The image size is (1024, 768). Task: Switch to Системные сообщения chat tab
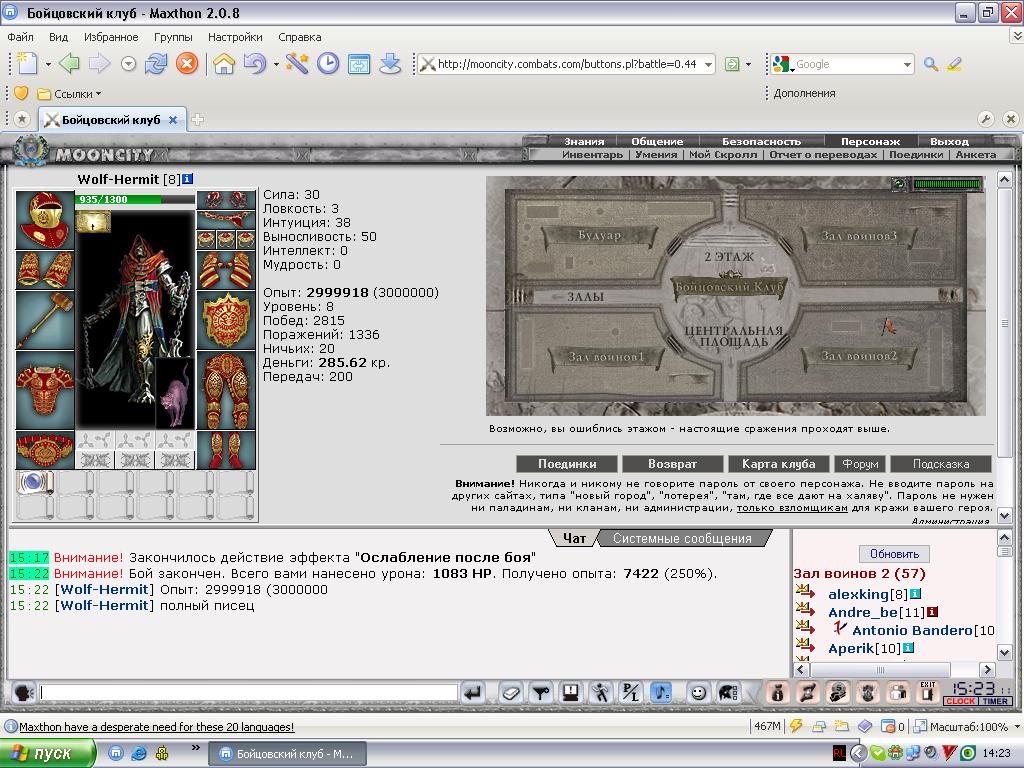[x=682, y=539]
